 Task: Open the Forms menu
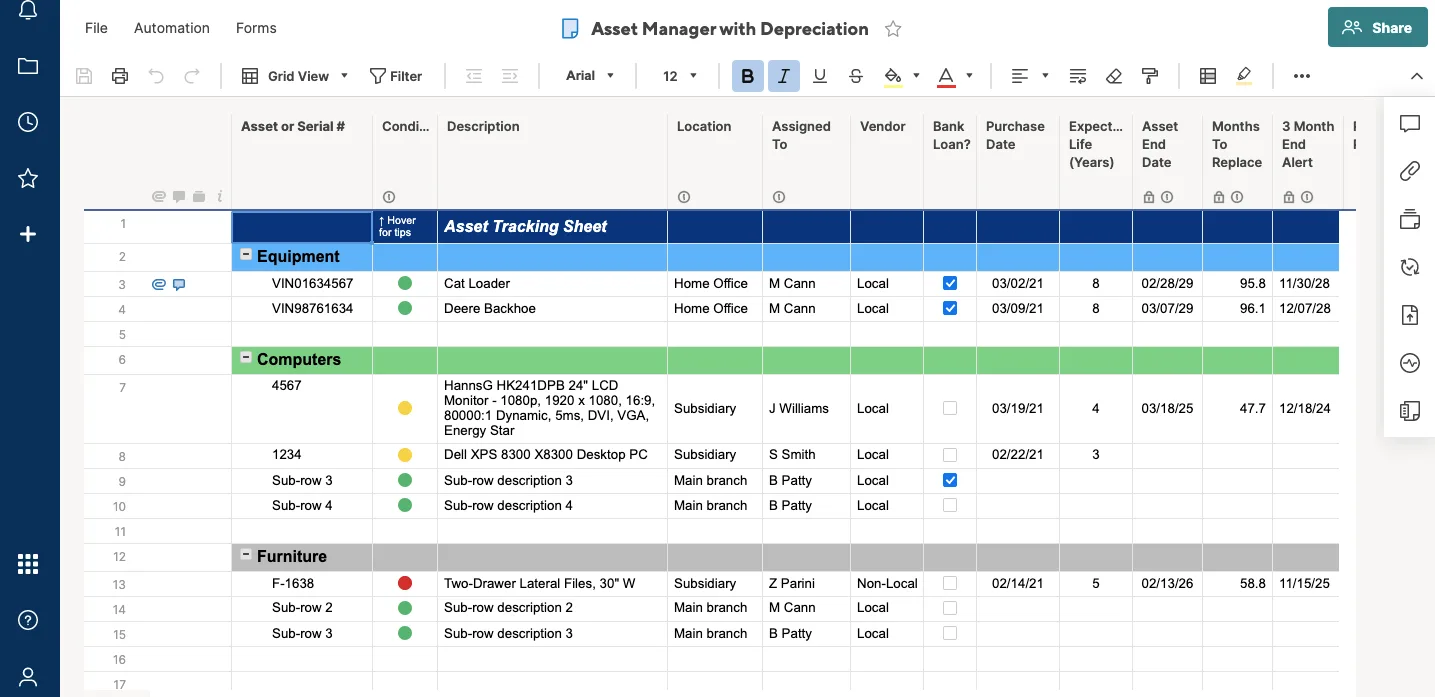pyautogui.click(x=255, y=27)
